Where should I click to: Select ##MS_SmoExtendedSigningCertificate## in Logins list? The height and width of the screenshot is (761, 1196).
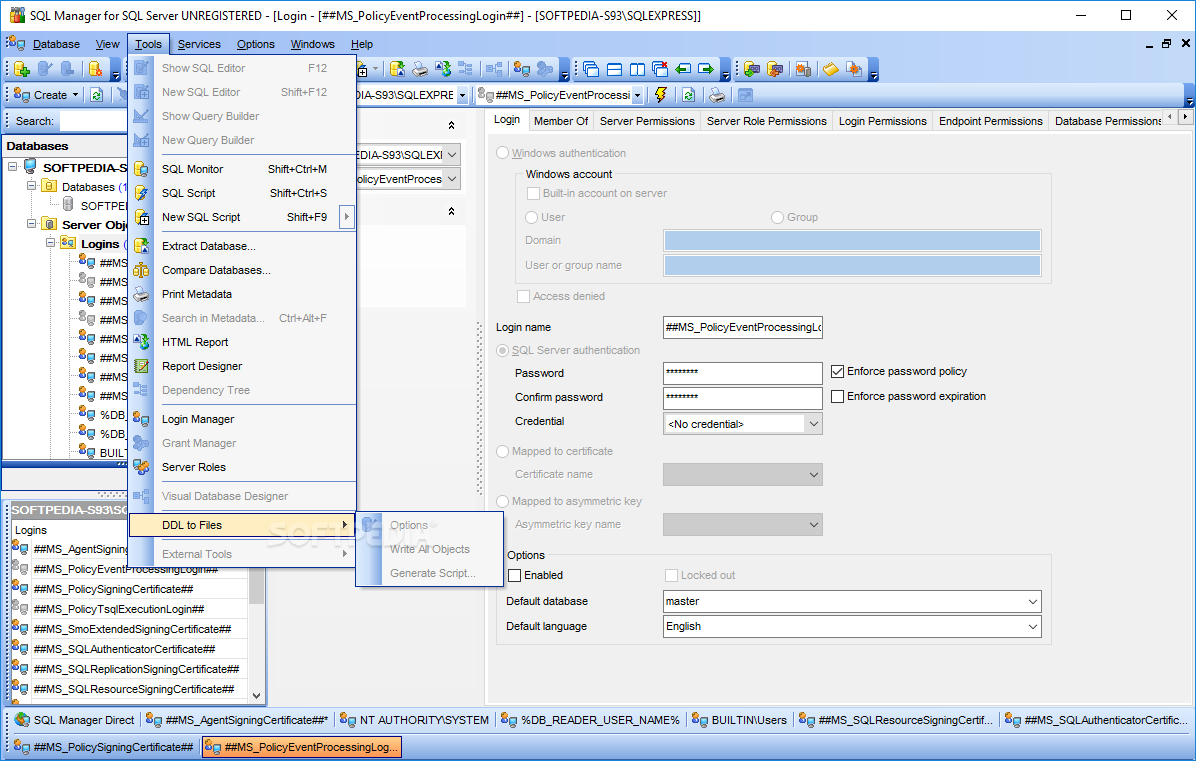(x=132, y=629)
